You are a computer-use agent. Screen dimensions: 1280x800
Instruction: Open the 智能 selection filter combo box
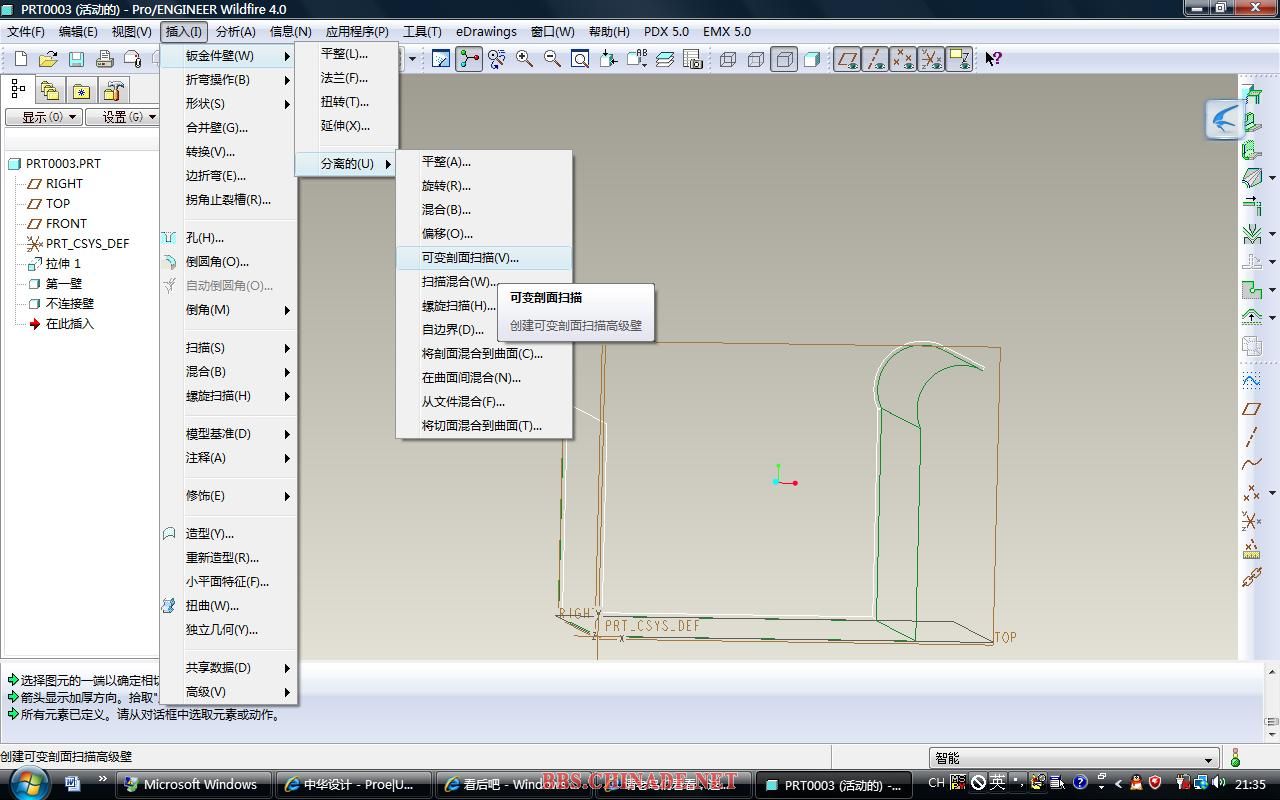(x=1075, y=758)
